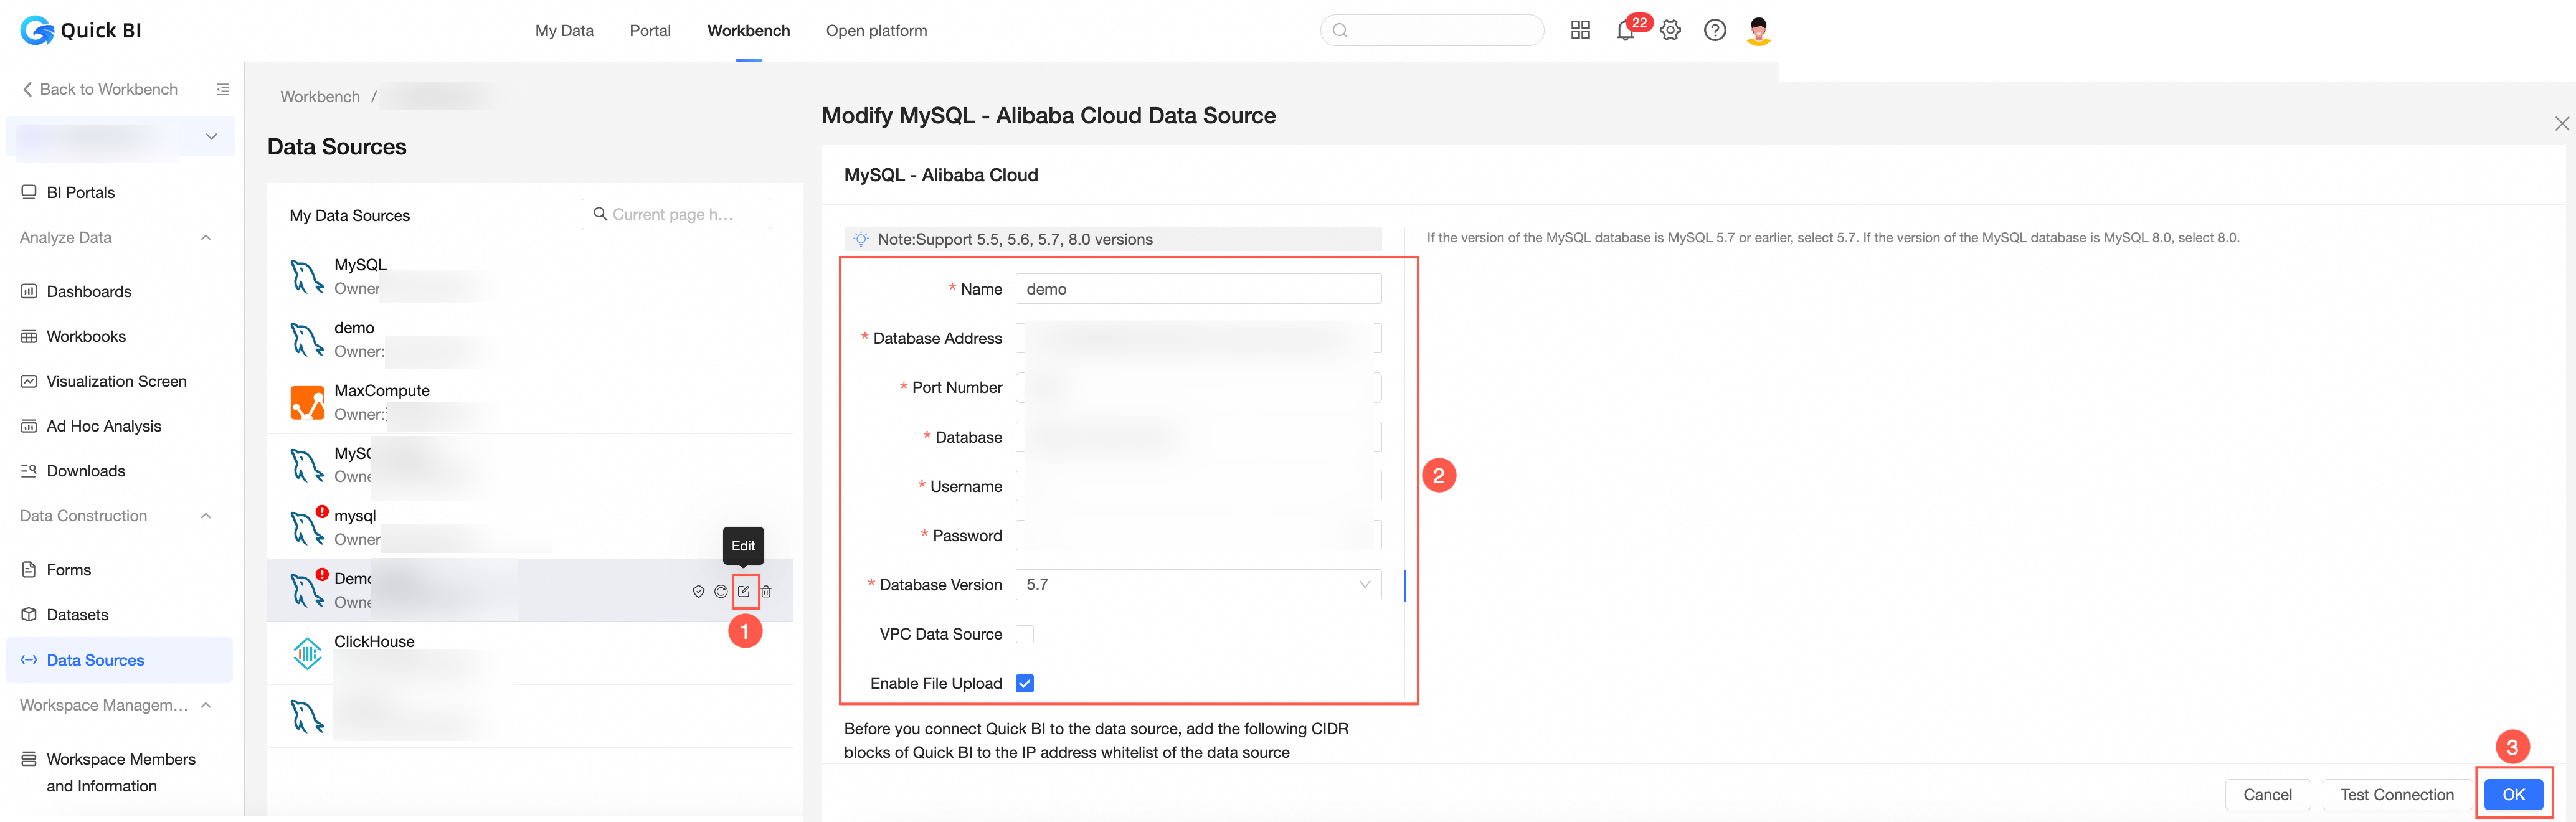Viewport: 2576px width, 822px height.
Task: Click the Name input field containing demo
Action: (1198, 289)
